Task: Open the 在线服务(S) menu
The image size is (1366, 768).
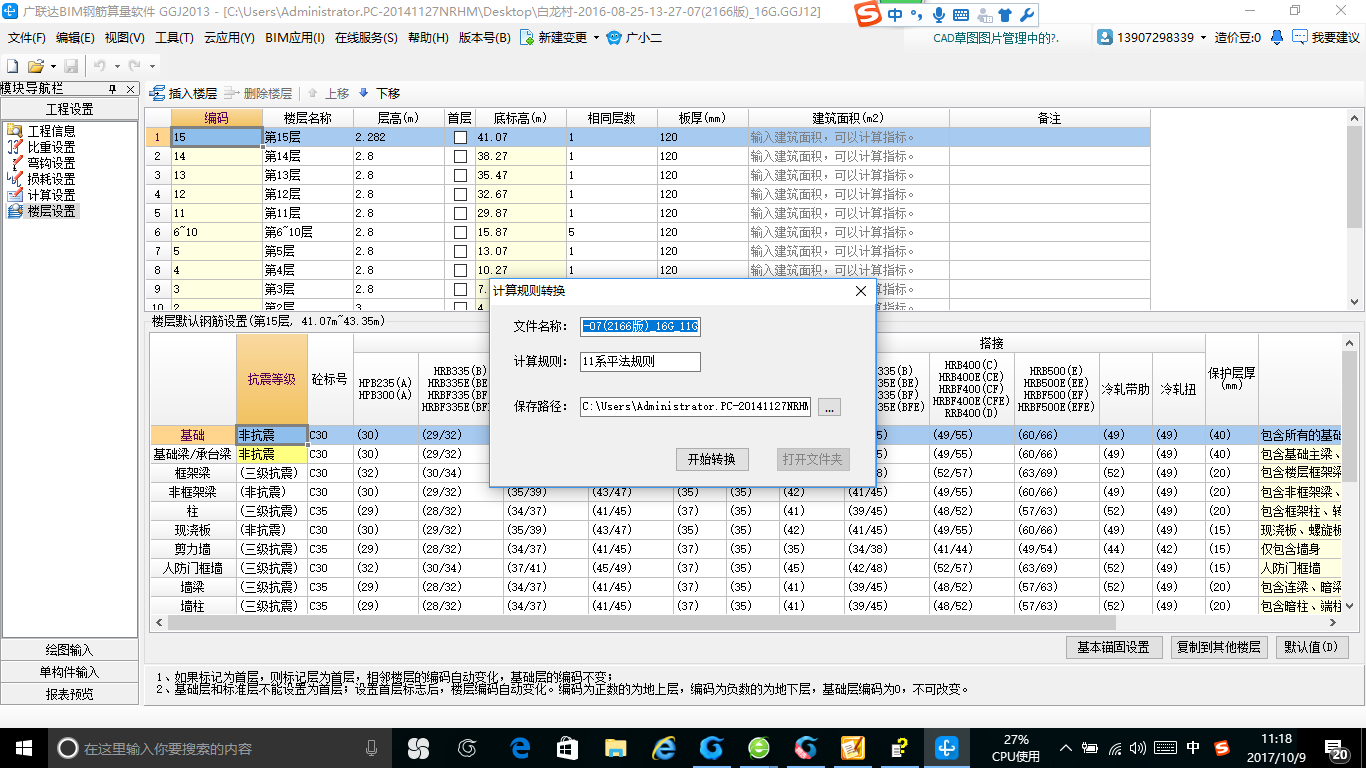Action: coord(367,38)
